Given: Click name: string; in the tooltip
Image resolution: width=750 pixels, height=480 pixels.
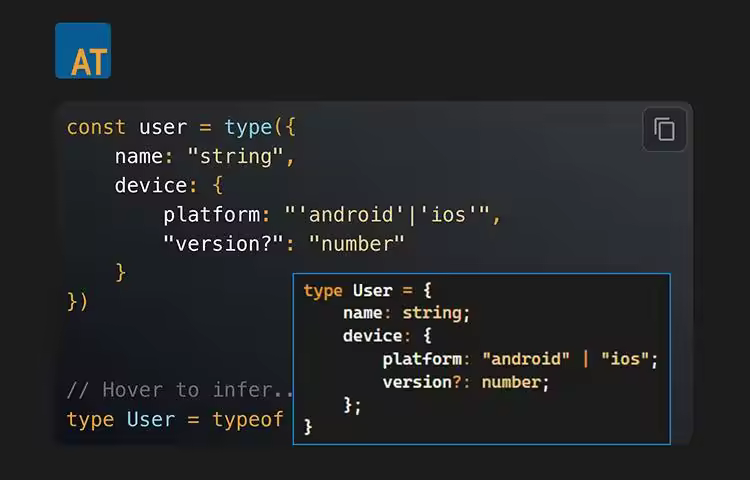Looking at the screenshot, I should pyautogui.click(x=406, y=313).
